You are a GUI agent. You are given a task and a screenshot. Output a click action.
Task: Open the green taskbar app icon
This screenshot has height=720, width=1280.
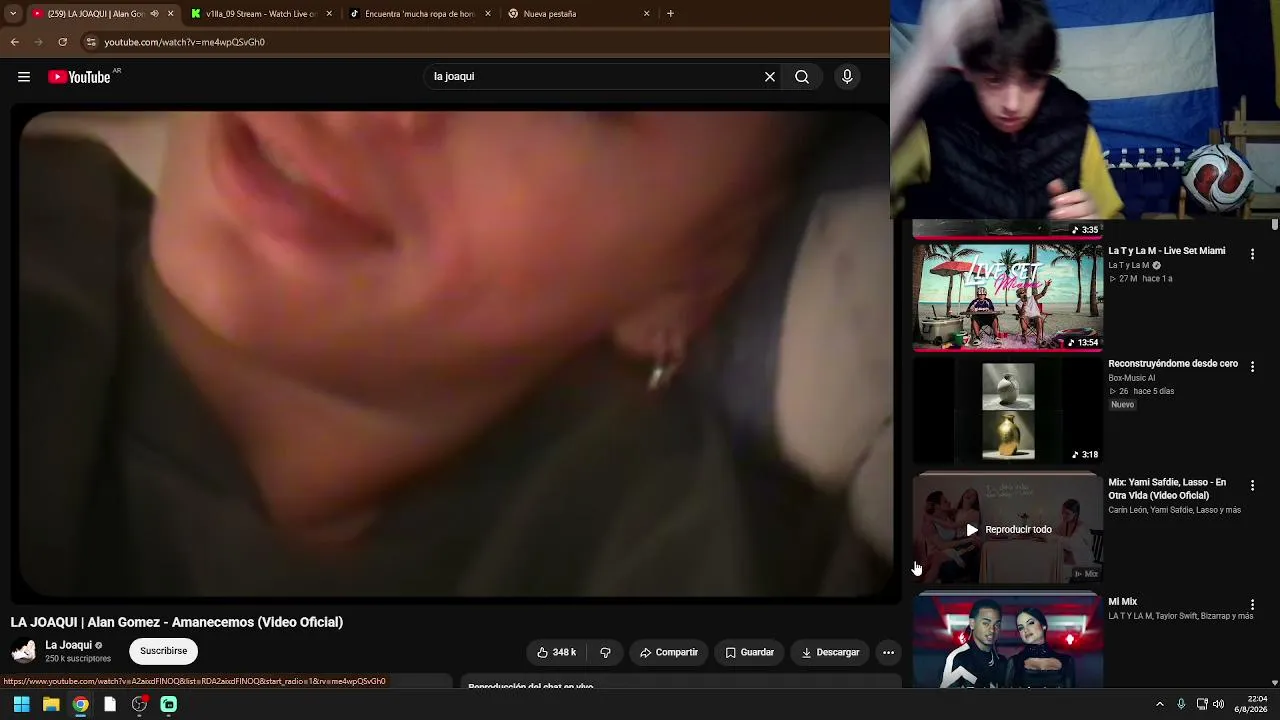coord(169,704)
